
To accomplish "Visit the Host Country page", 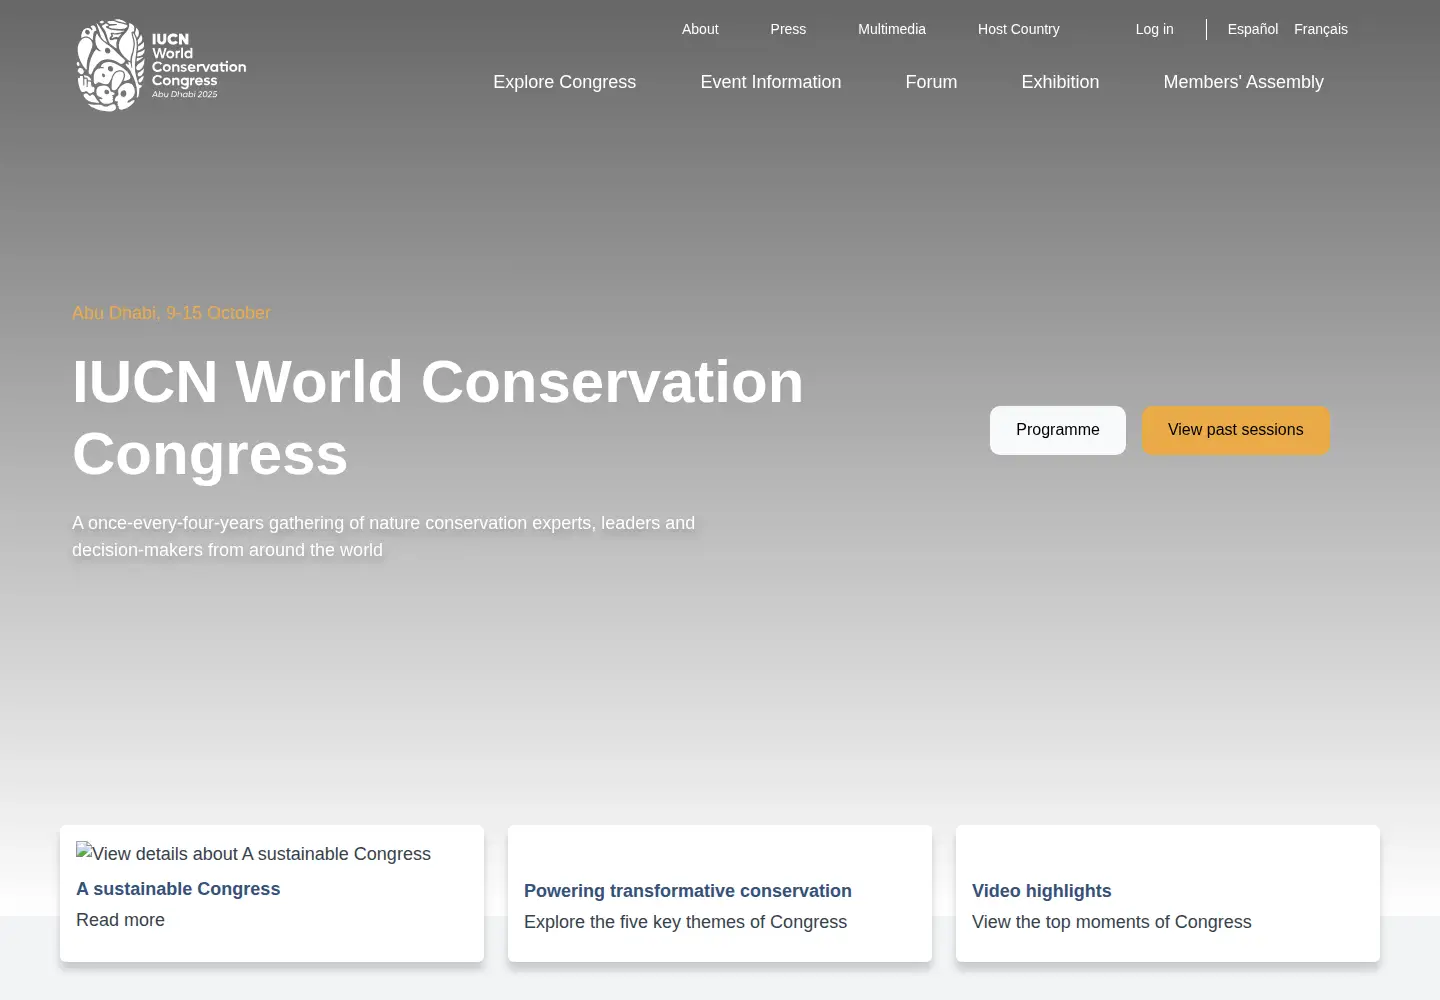I will (1018, 29).
